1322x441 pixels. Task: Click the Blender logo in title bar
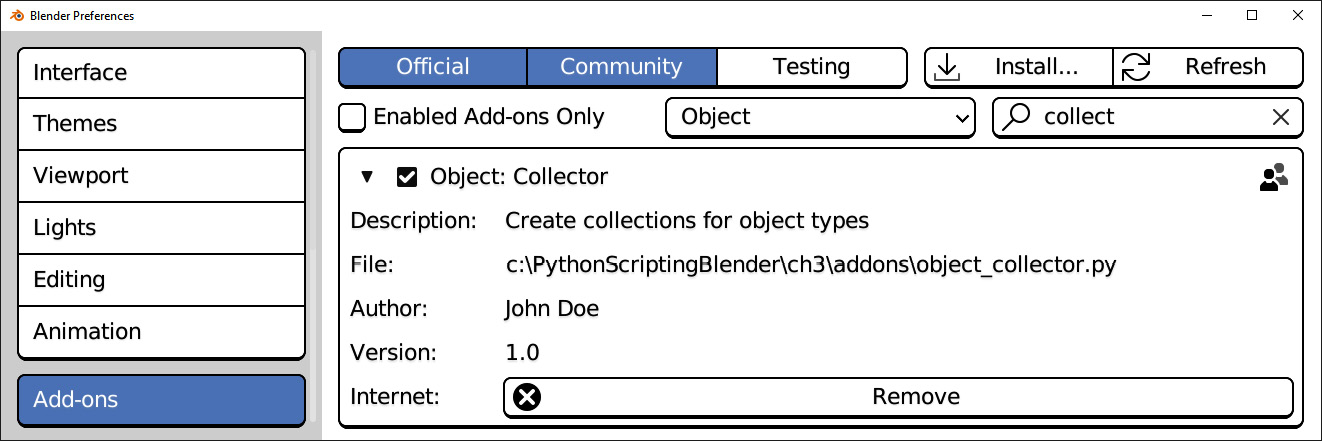[x=16, y=15]
